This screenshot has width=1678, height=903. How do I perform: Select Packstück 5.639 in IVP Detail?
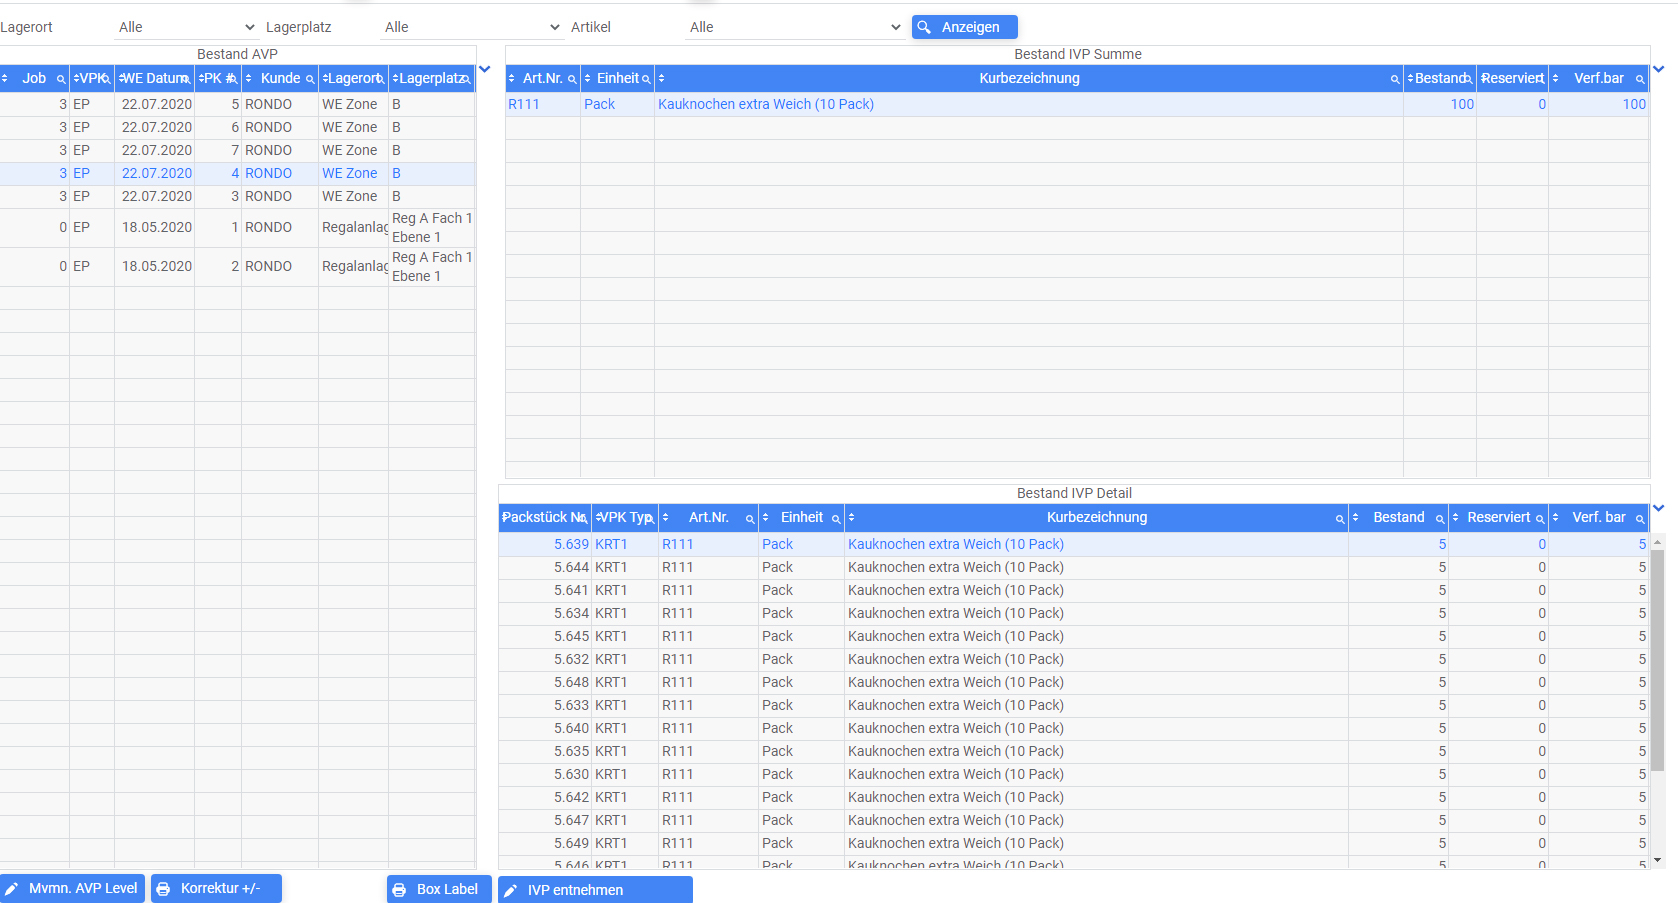[1073, 544]
